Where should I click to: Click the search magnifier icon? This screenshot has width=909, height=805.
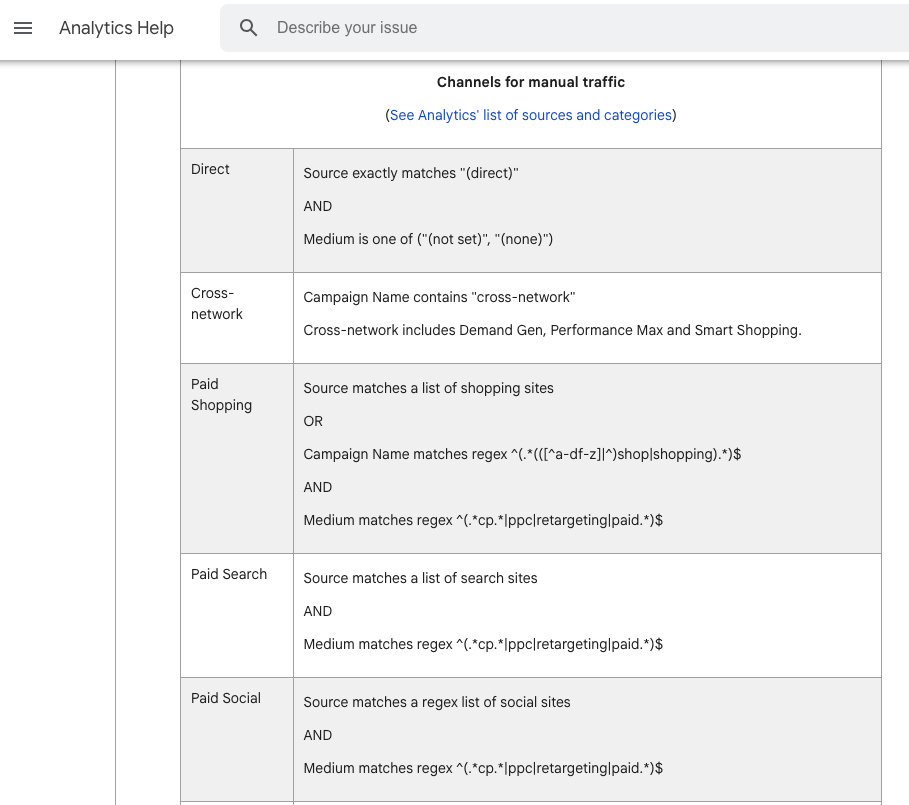[x=249, y=28]
